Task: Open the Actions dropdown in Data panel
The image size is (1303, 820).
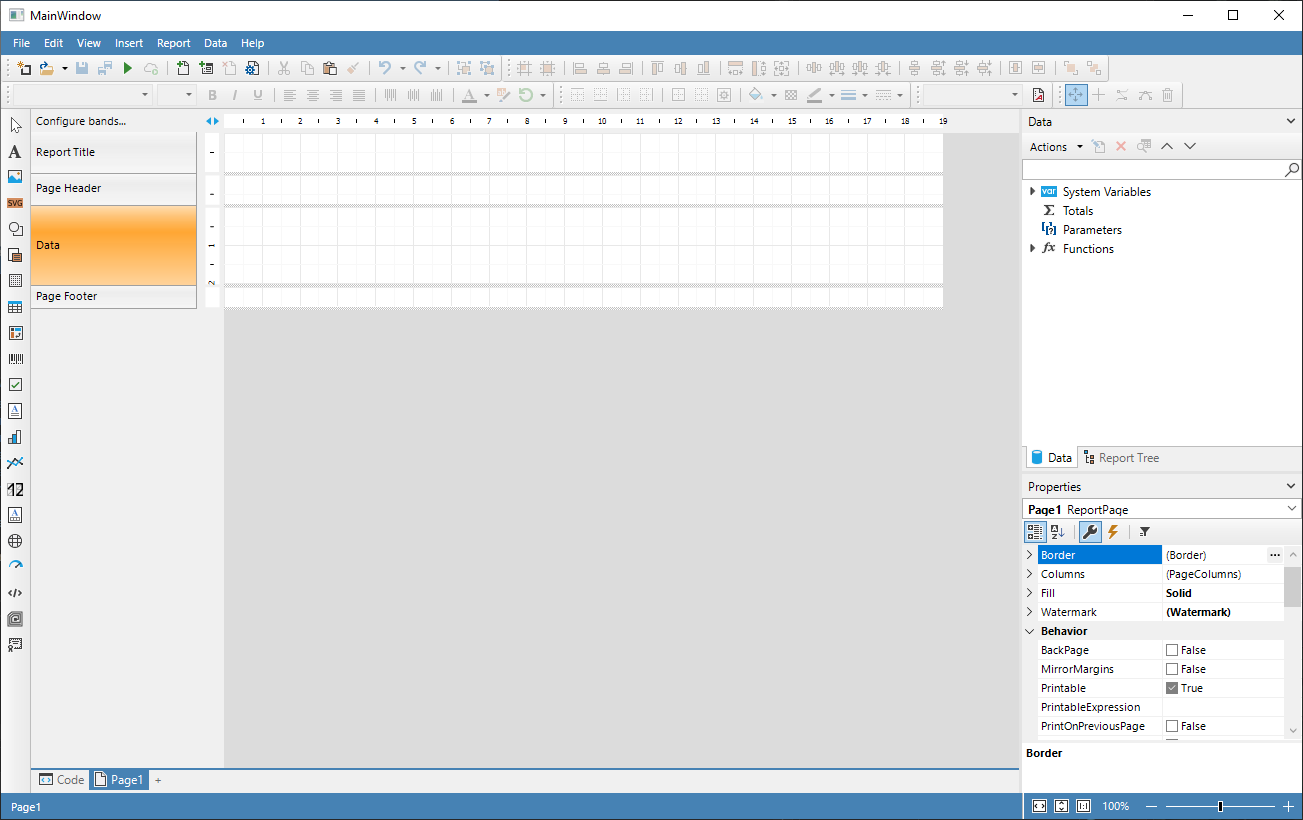Action: (x=1055, y=147)
